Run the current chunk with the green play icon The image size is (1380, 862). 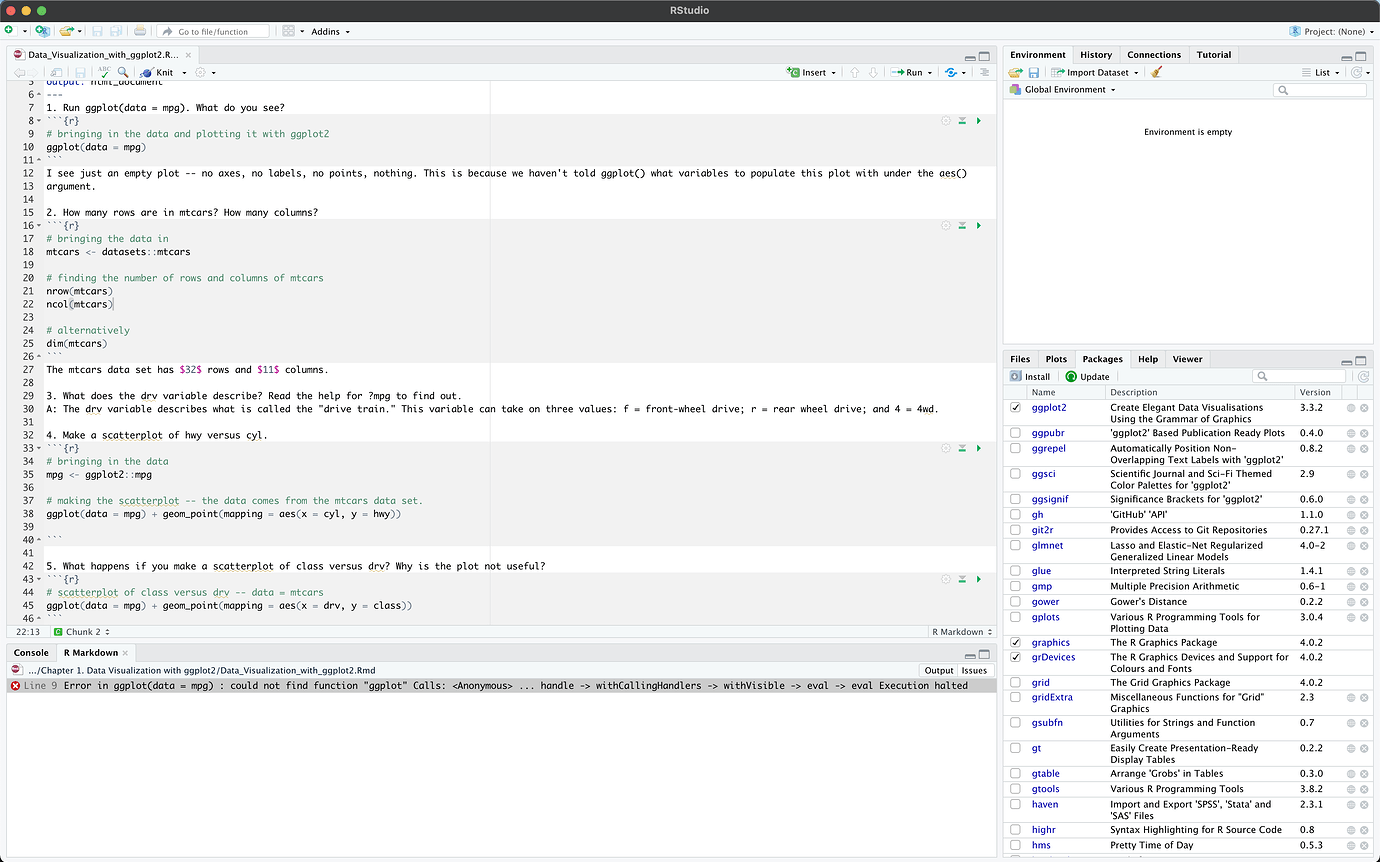point(979,120)
